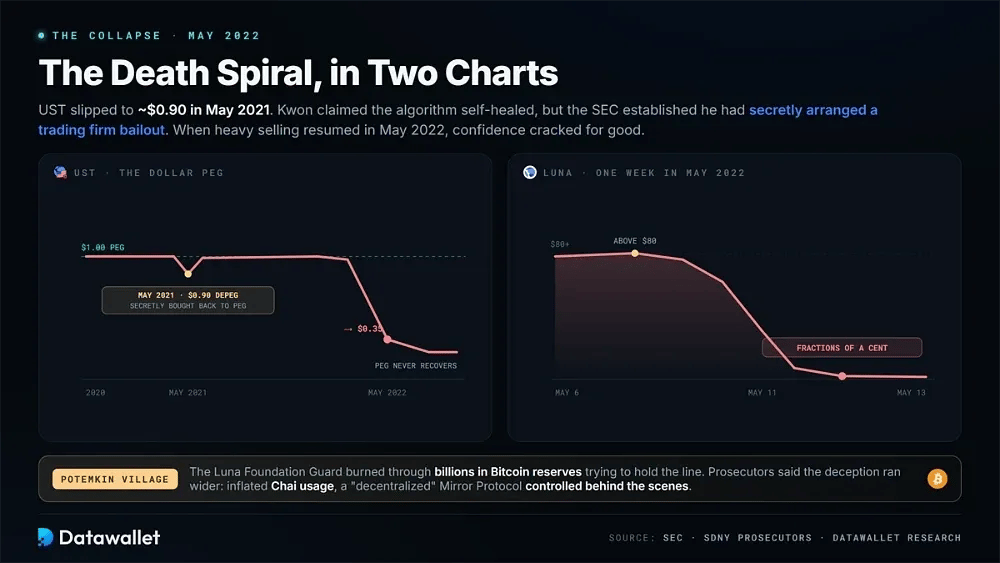Click the Datawallet wordmark text
This screenshot has height=563, width=1000.
point(110,537)
